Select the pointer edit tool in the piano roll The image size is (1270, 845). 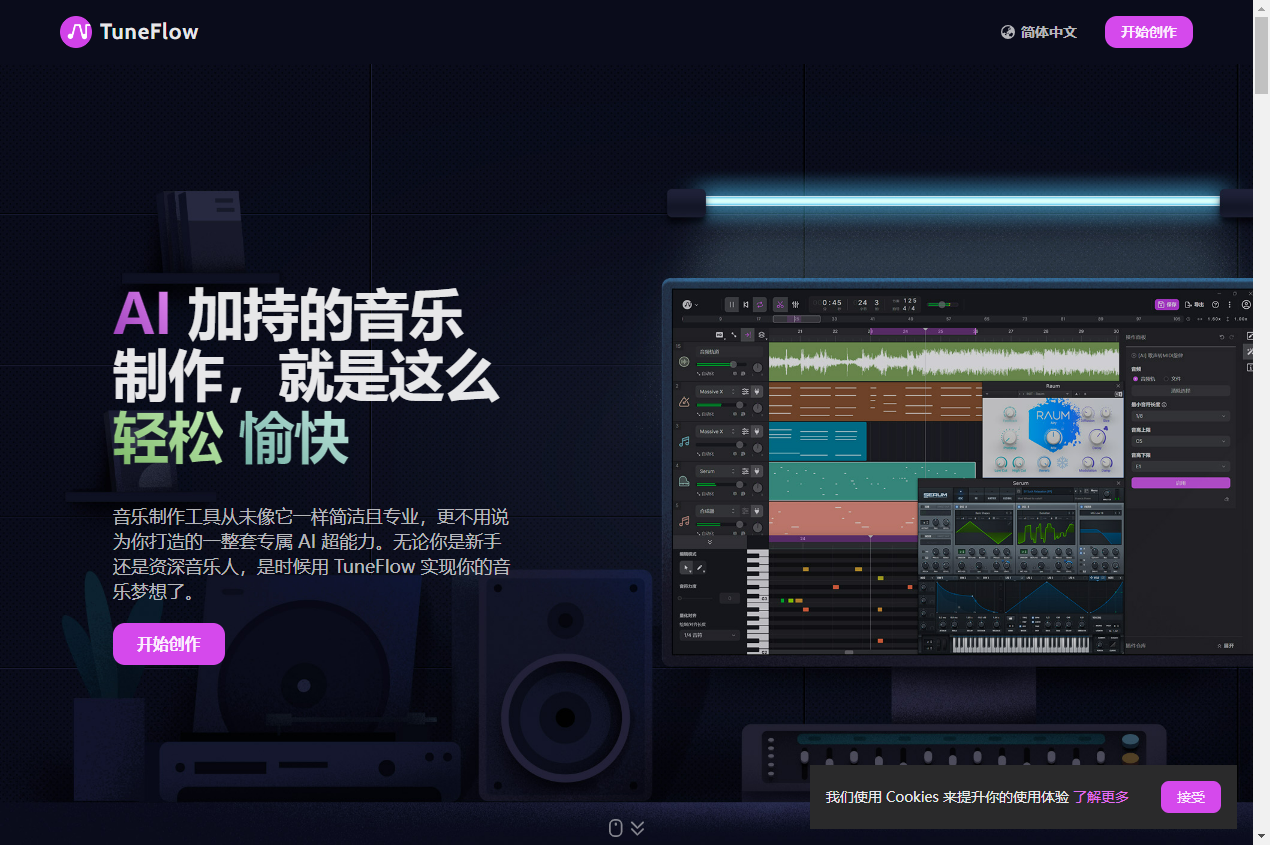coord(686,568)
